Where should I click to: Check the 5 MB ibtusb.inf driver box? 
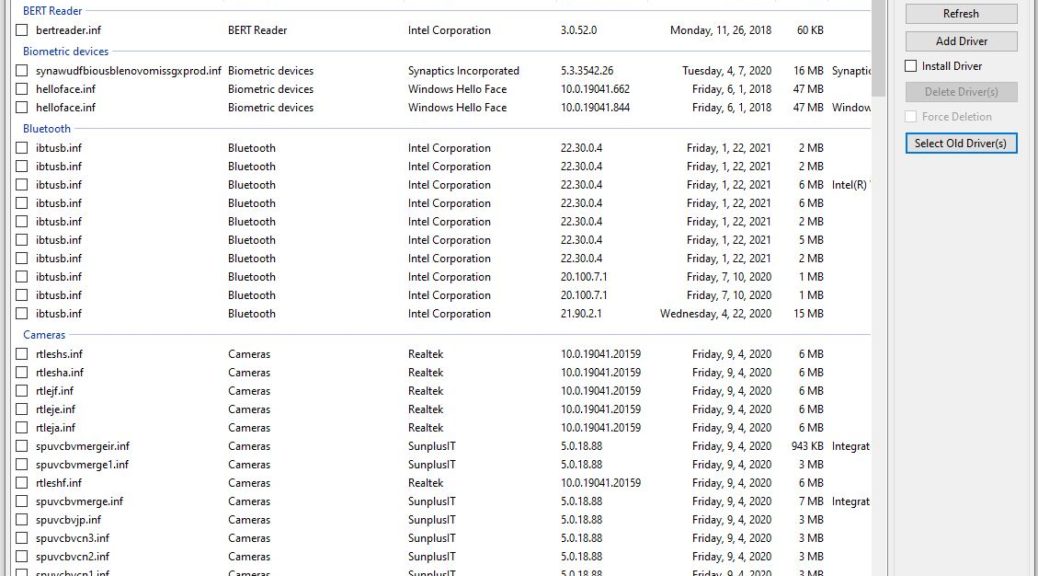click(22, 240)
